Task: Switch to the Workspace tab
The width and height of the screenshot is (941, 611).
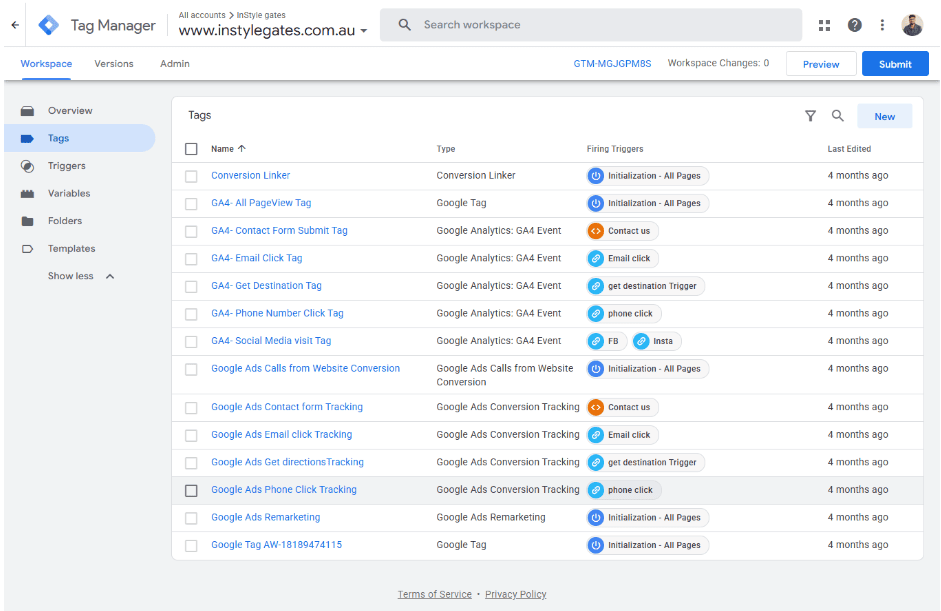Action: (46, 64)
